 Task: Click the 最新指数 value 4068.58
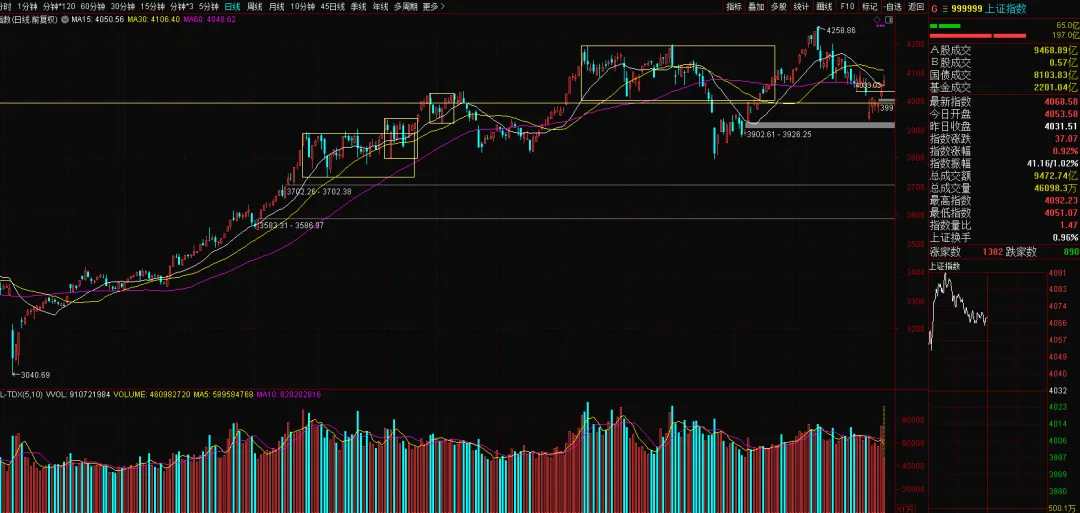pyautogui.click(x=1061, y=101)
